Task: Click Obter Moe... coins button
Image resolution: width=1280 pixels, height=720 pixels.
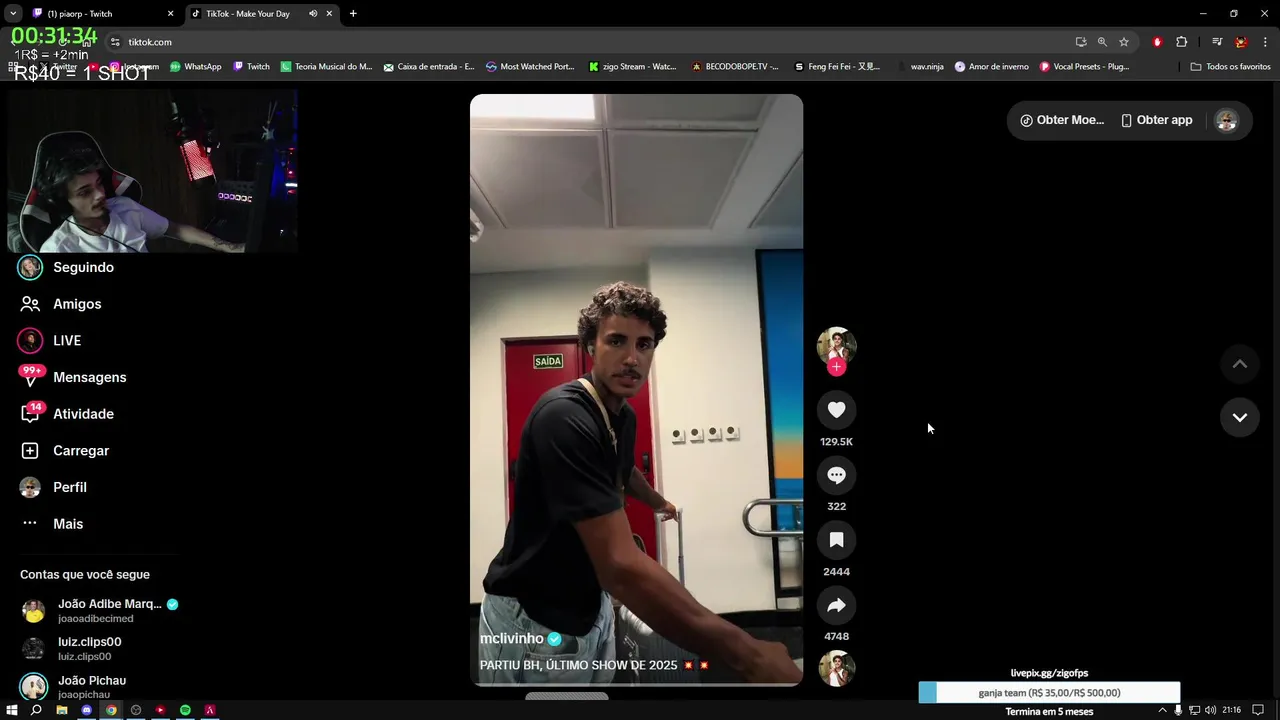Action: [x=1062, y=120]
